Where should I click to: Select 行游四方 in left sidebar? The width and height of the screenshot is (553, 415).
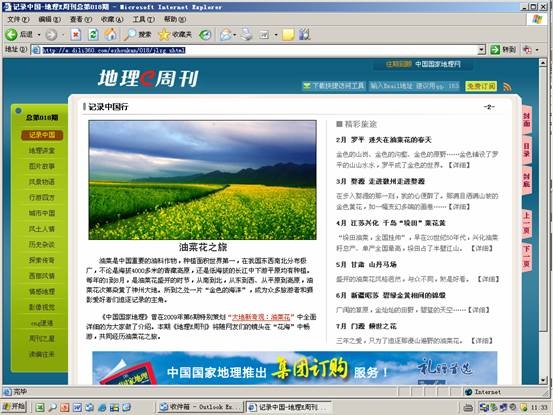tap(42, 197)
